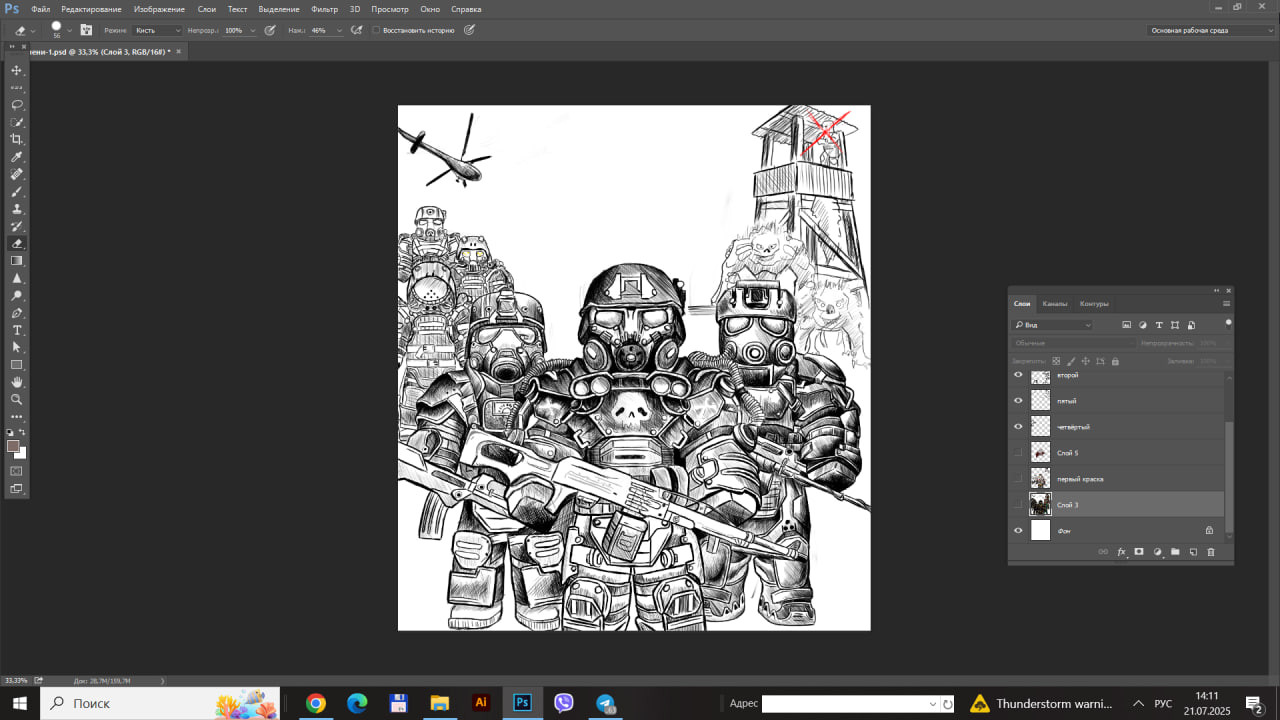Filter layers by text type

[x=1159, y=325]
